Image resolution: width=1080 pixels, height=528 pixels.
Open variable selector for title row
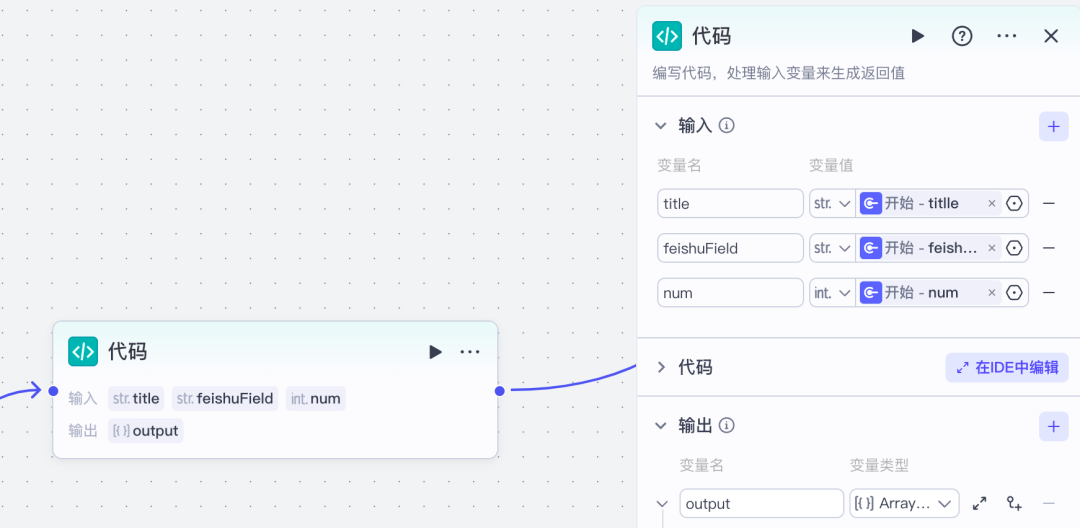point(1014,204)
